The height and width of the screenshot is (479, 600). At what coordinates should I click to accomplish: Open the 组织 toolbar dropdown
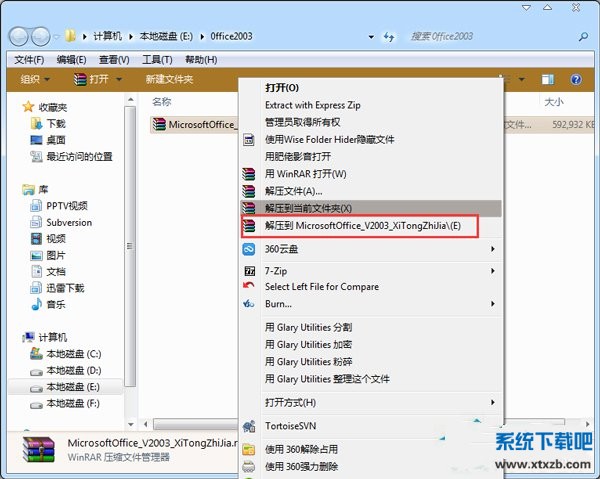click(x=35, y=79)
